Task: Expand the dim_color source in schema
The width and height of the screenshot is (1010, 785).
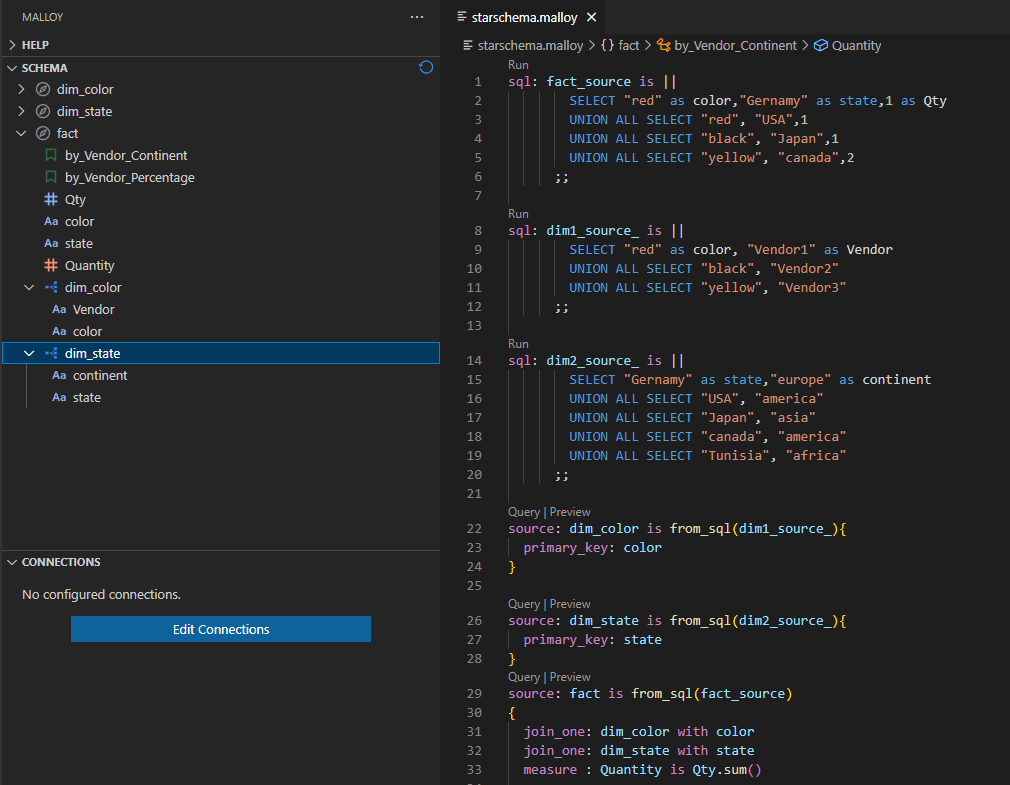Action: click(x=21, y=90)
